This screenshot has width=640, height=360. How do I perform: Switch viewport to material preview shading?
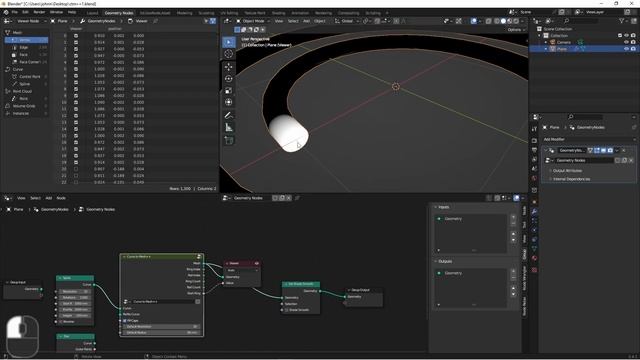[510, 21]
